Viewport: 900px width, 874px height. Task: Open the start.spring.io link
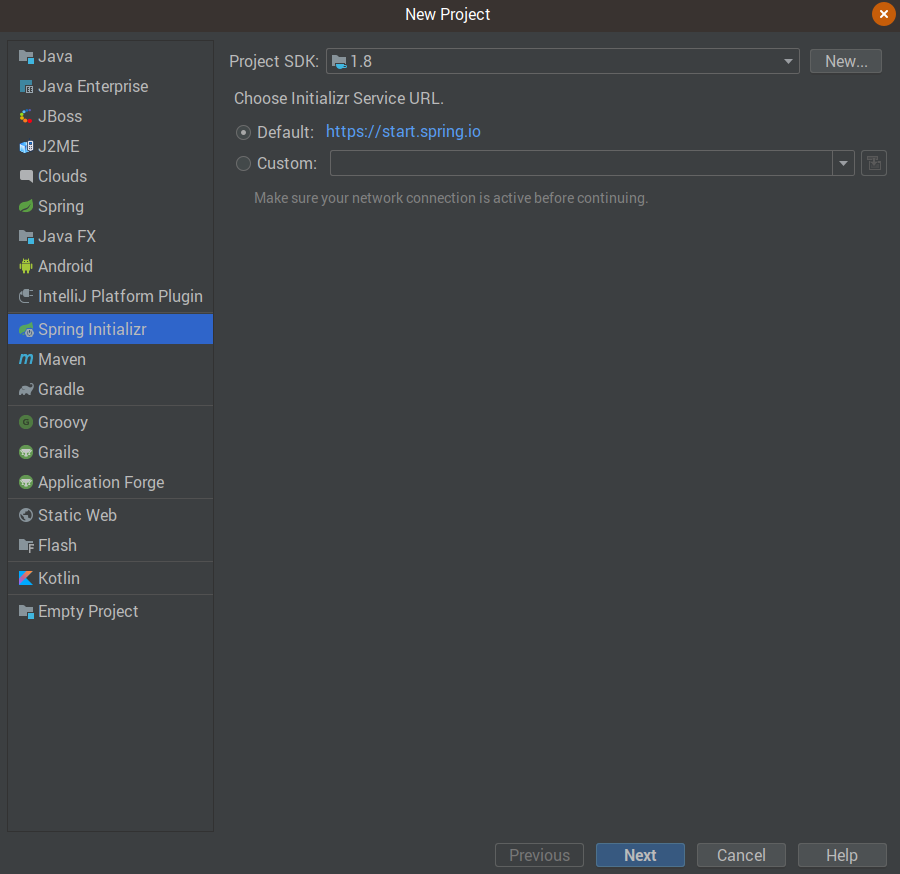click(403, 131)
